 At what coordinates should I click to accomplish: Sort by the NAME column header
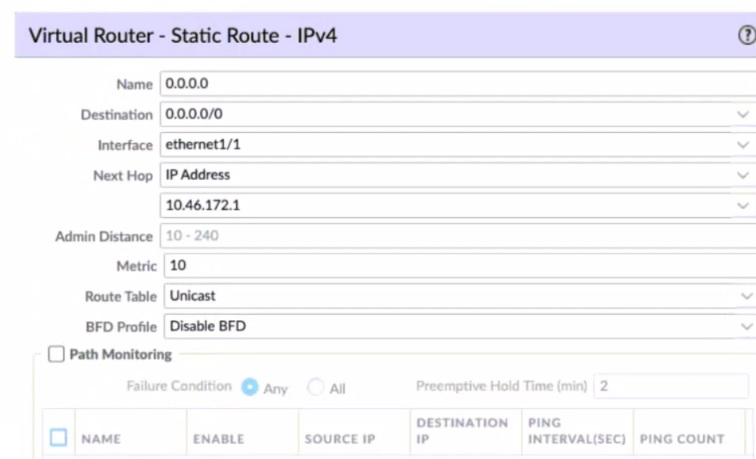(101, 438)
